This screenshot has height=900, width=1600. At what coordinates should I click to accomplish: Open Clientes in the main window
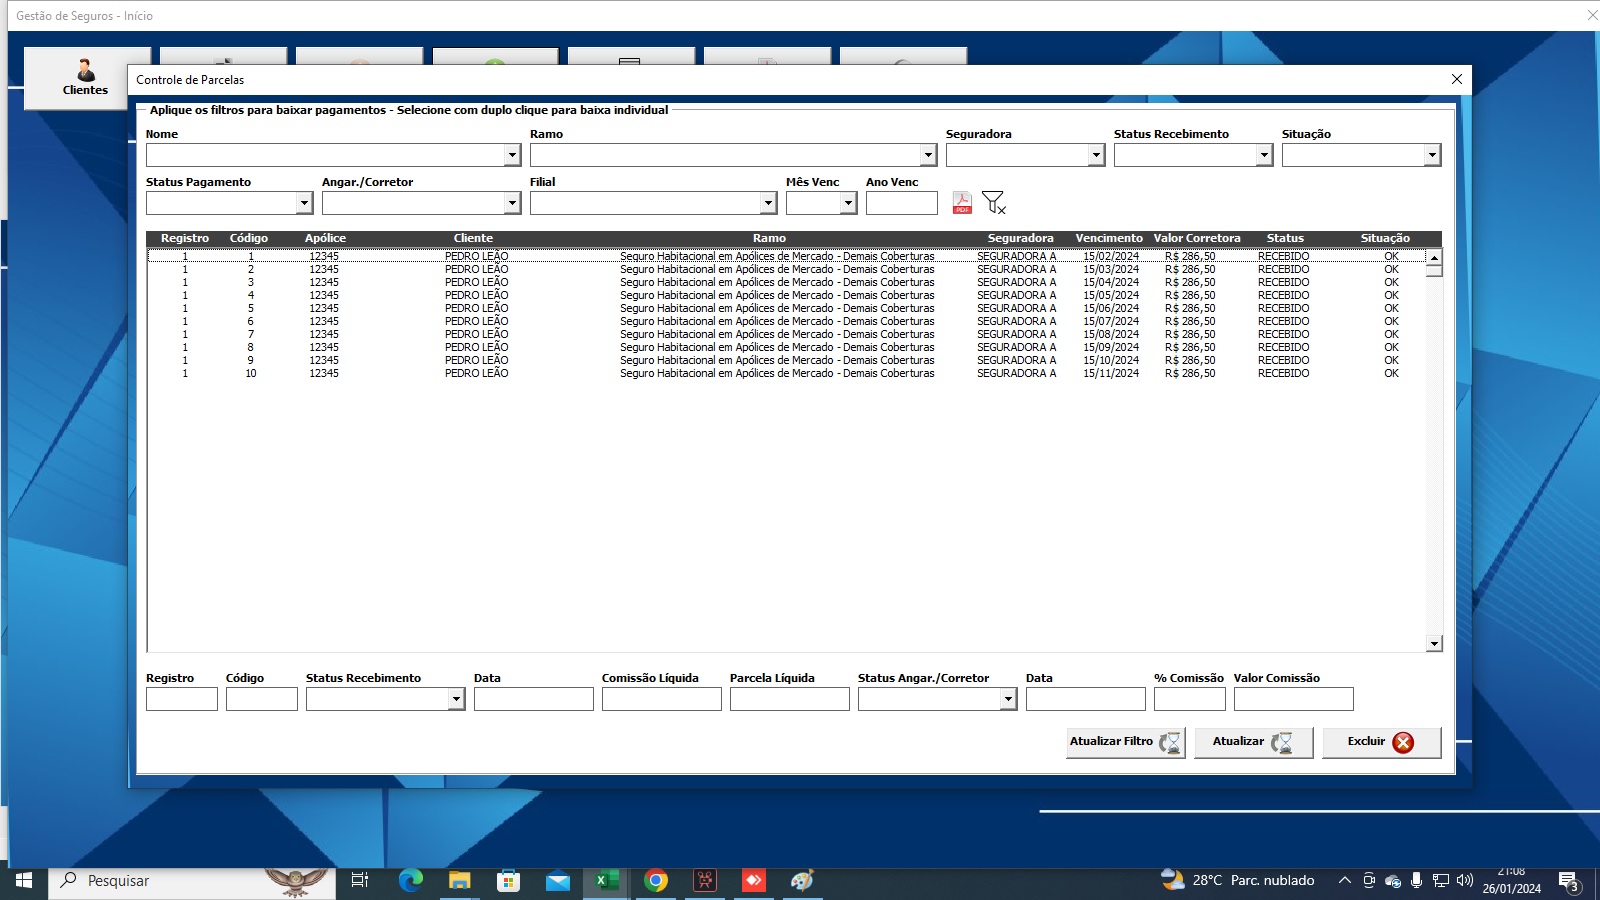tap(86, 78)
